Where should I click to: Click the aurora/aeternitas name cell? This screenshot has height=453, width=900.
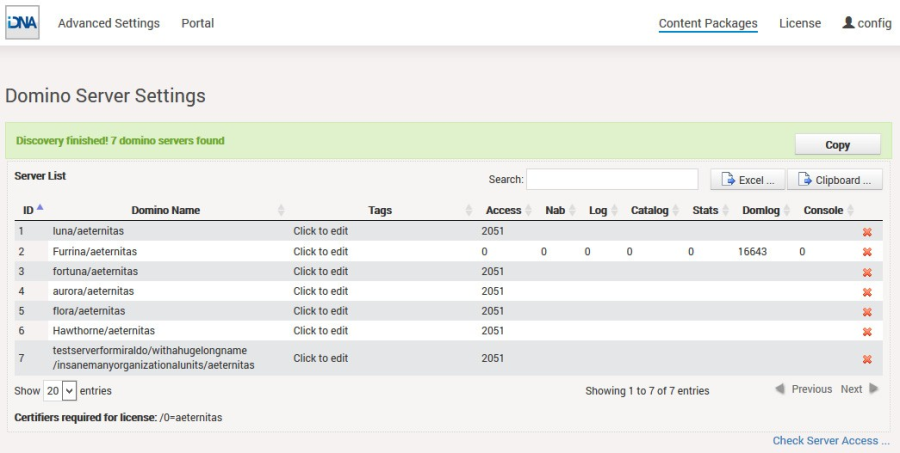[x=93, y=291]
